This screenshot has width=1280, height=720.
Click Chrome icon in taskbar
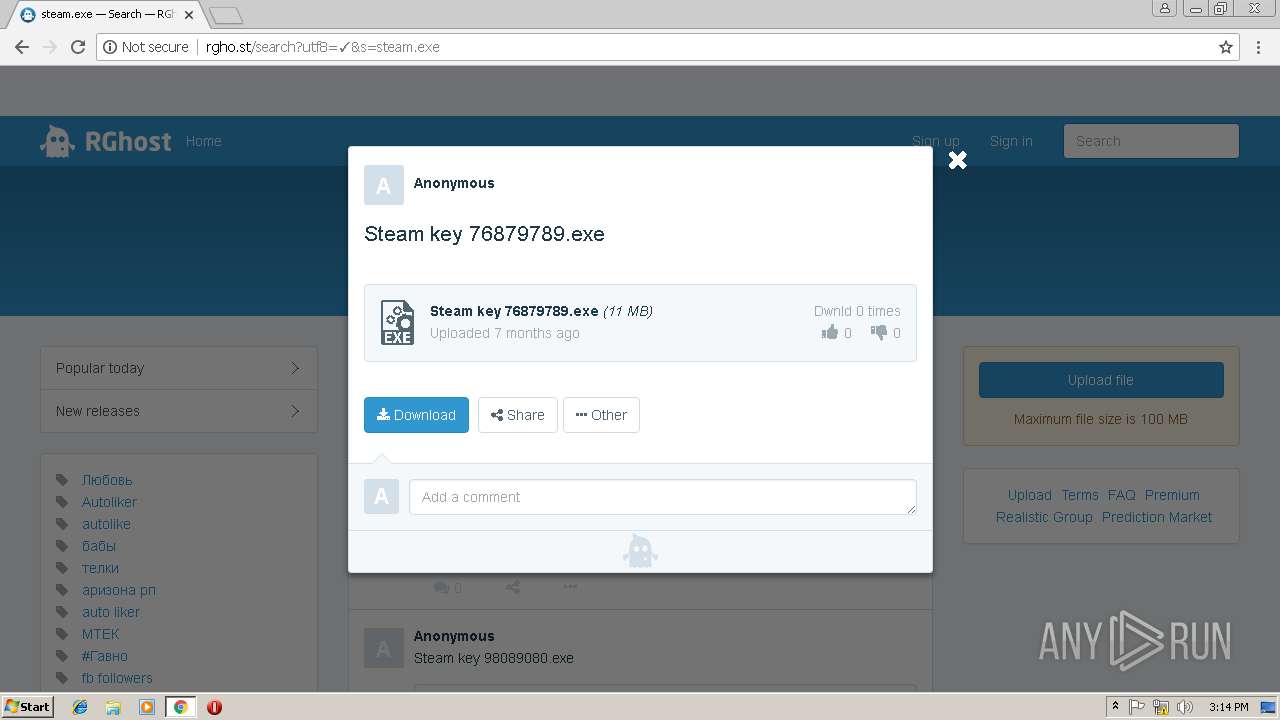pos(180,707)
